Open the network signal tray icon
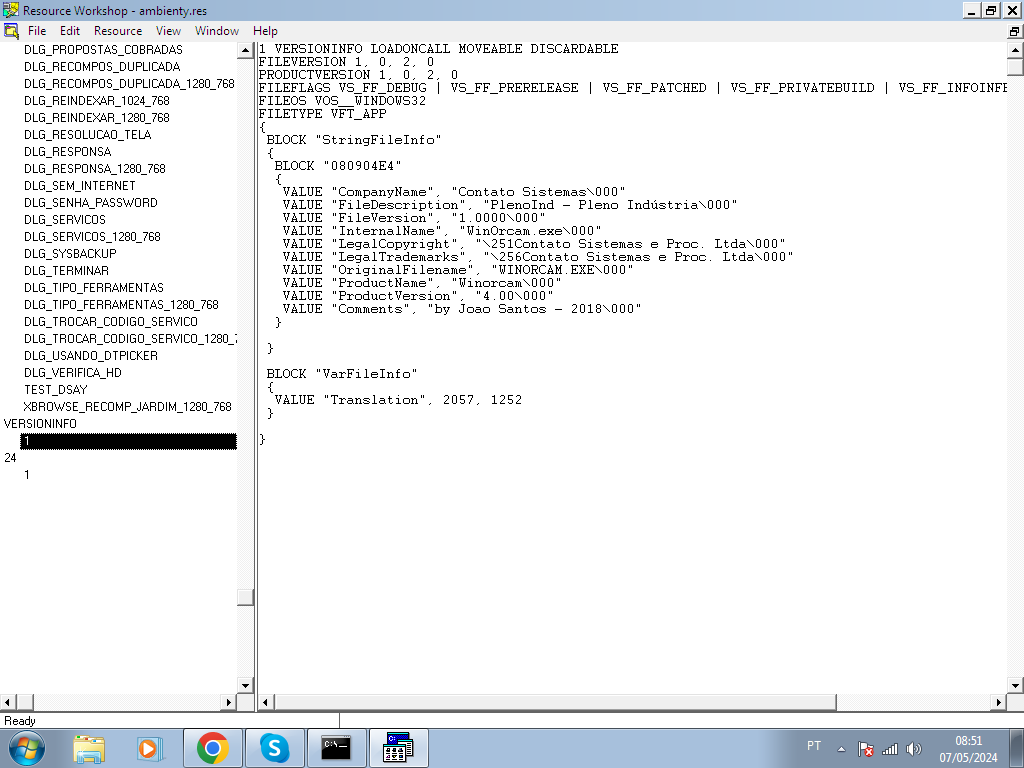The height and width of the screenshot is (768, 1024). [889, 749]
